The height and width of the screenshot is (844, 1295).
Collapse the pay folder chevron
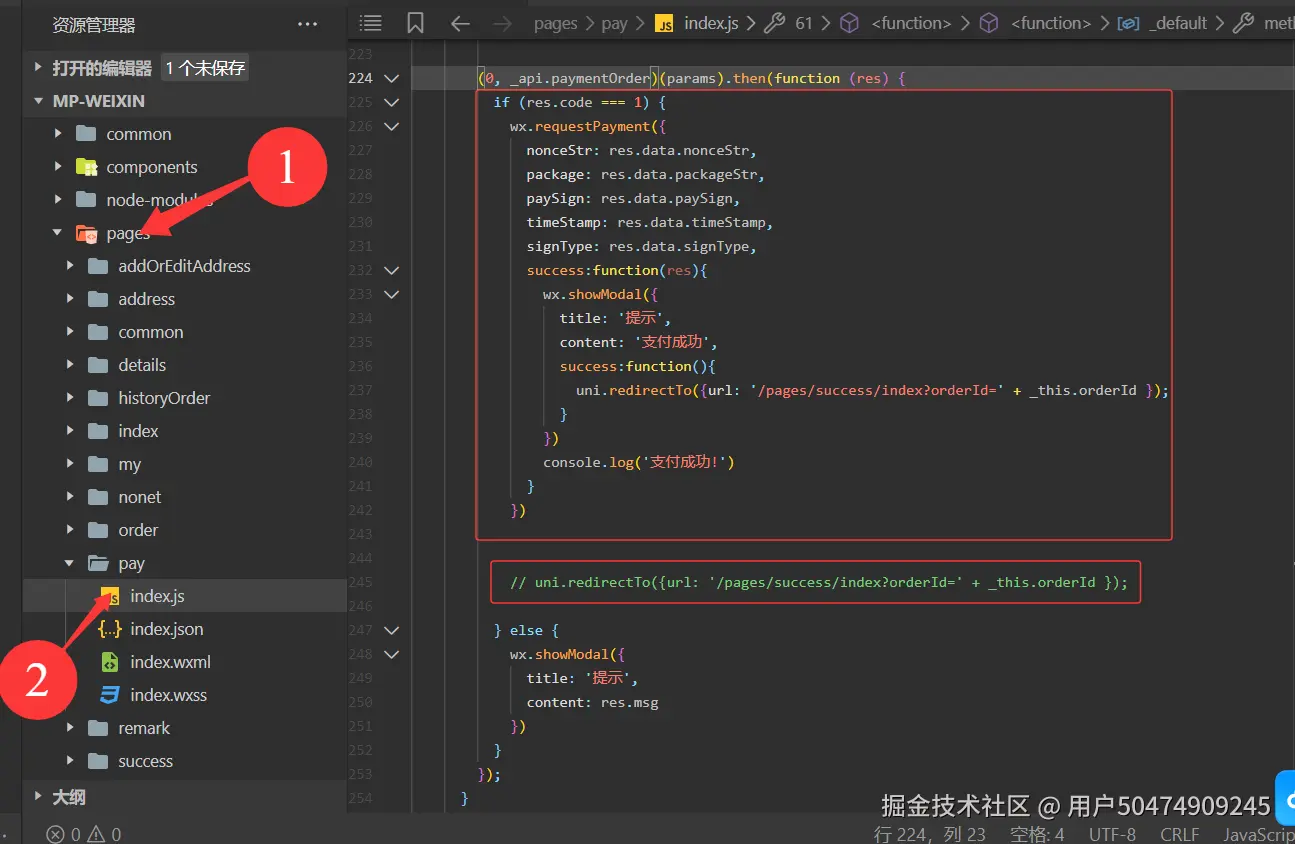pyautogui.click(x=69, y=563)
